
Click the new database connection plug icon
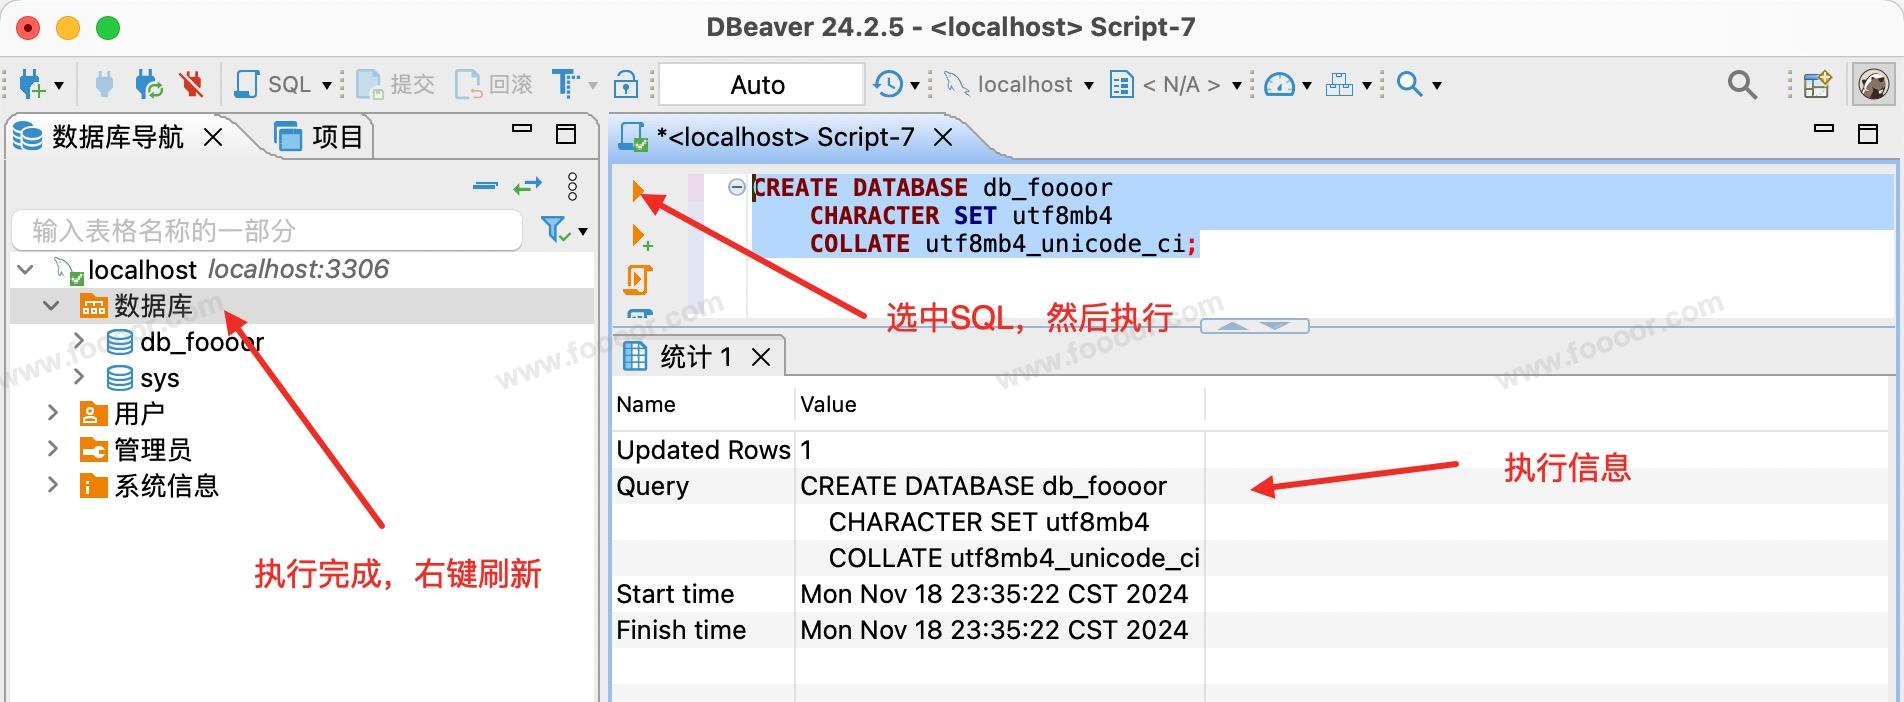coord(32,85)
